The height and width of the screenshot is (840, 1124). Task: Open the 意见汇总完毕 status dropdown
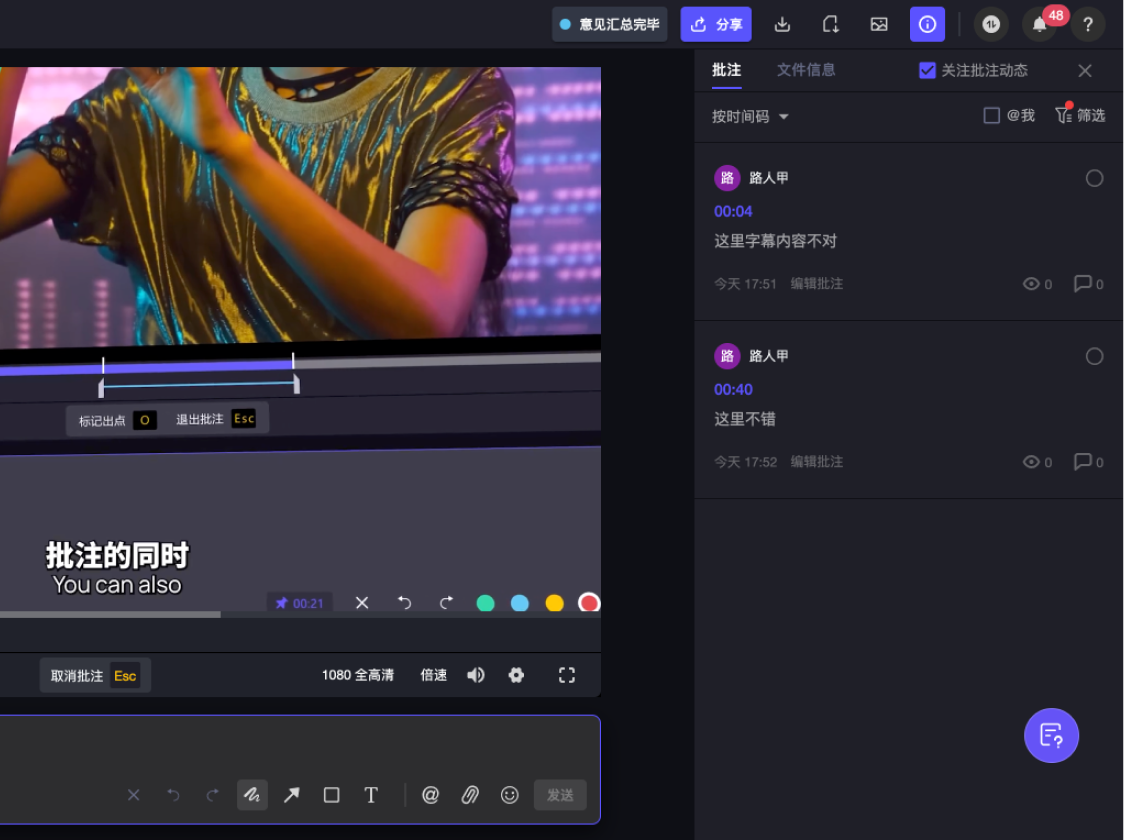[x=609, y=24]
